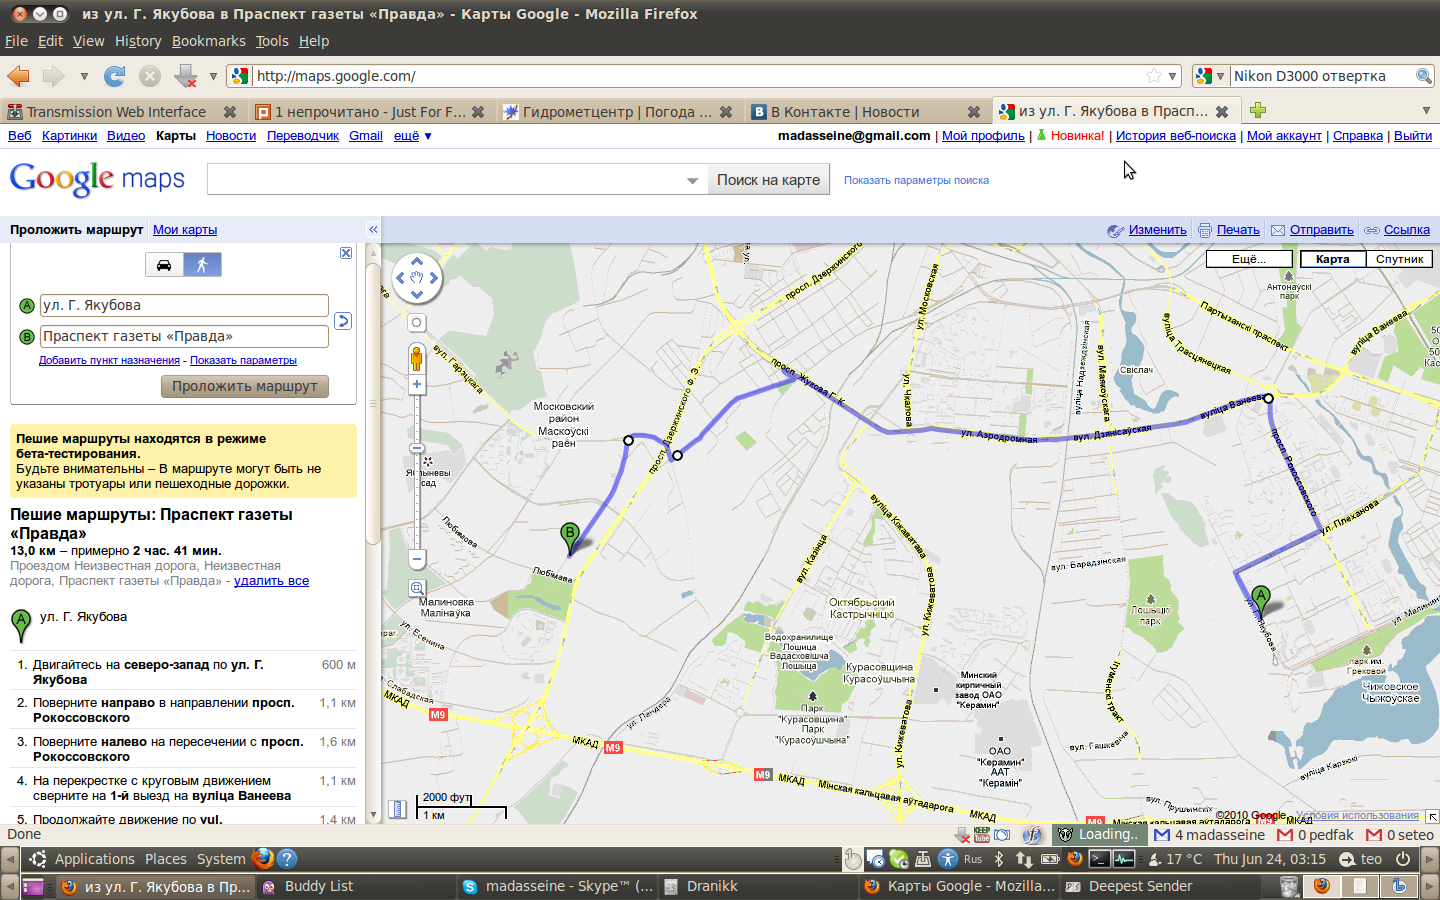Open the Ещё... layers dropdown
The image size is (1440, 900).
click(x=1249, y=259)
